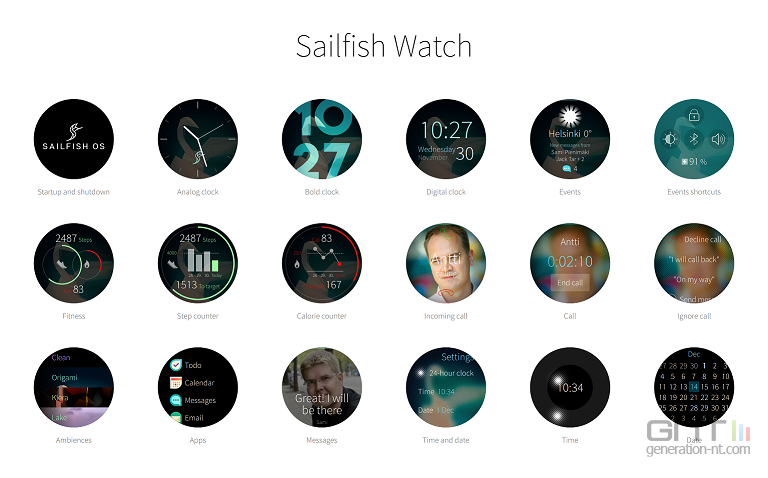Image resolution: width=768 pixels, height=478 pixels.
Task: Open the Analog clock watch face thumbnail
Action: (198, 139)
